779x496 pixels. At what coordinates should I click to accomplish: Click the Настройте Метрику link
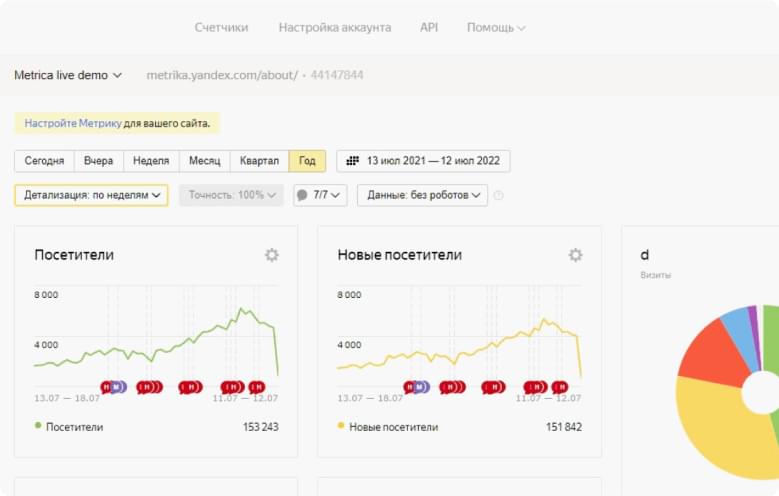(x=73, y=123)
